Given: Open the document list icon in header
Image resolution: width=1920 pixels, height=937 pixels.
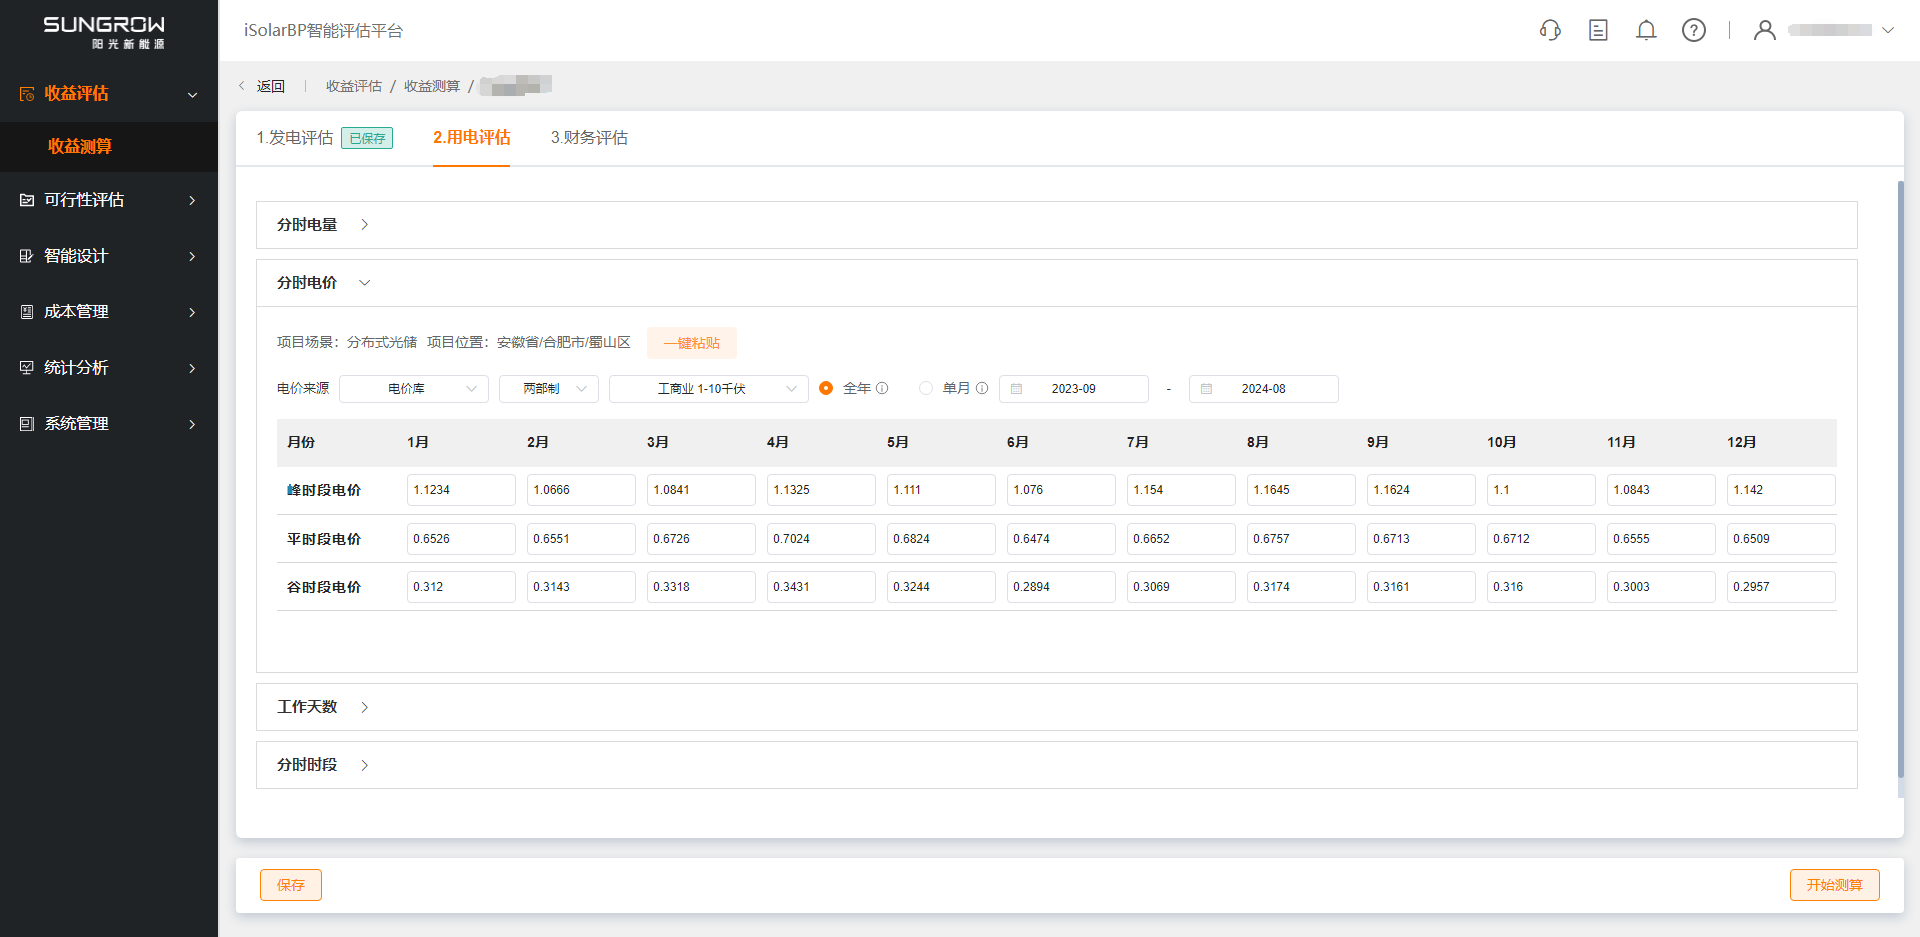Looking at the screenshot, I should tap(1598, 30).
